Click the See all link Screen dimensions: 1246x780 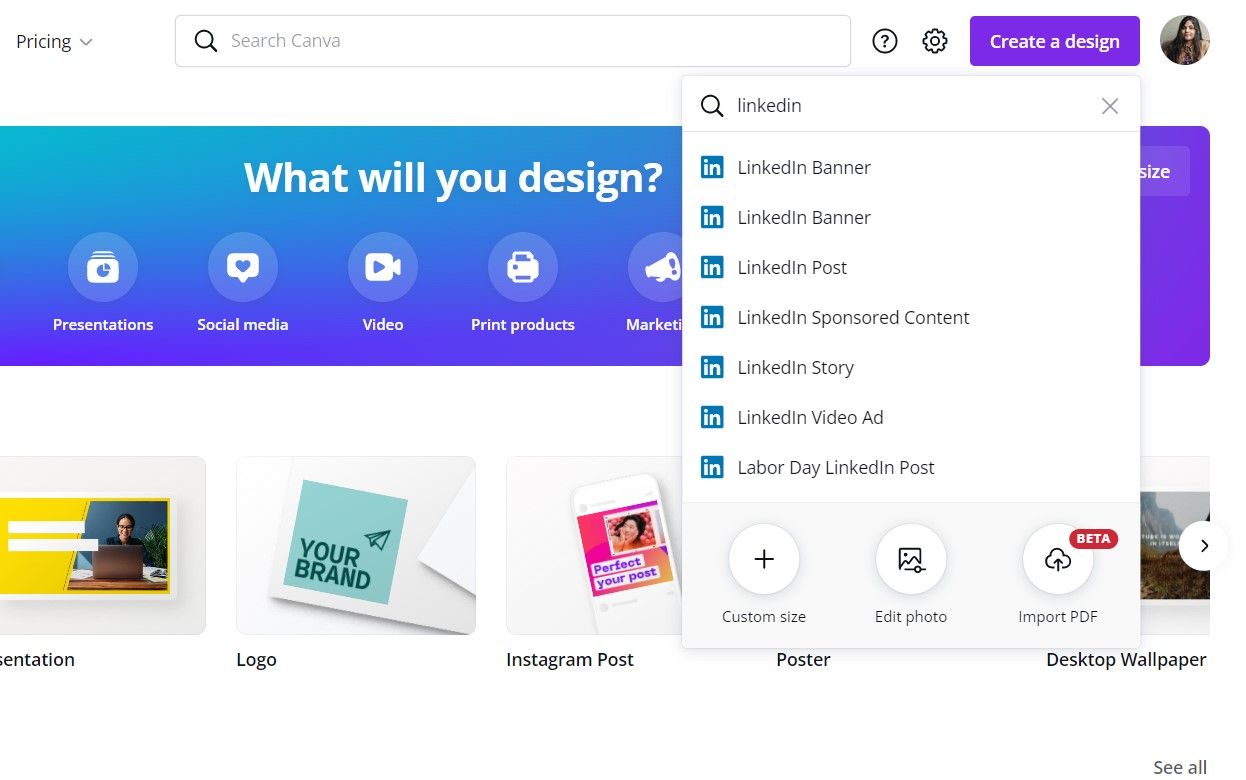(1179, 766)
